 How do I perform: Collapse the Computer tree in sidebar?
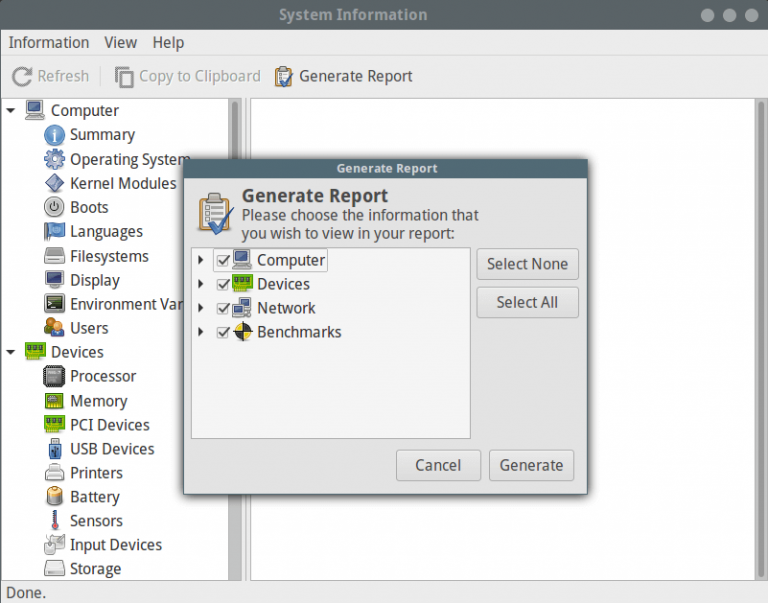pyautogui.click(x=11, y=110)
